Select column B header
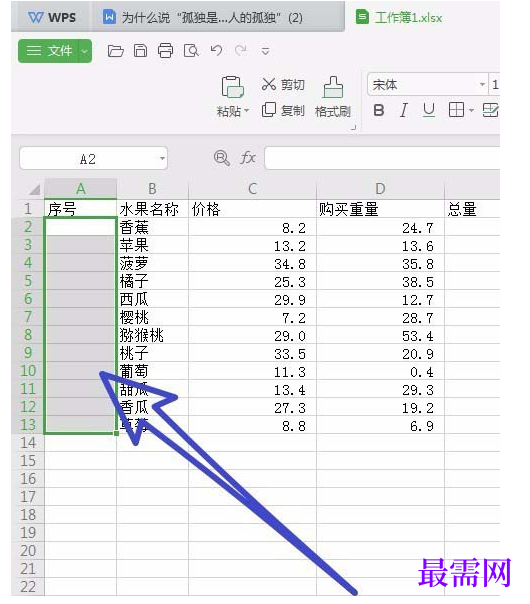530x604 pixels. pyautogui.click(x=153, y=189)
